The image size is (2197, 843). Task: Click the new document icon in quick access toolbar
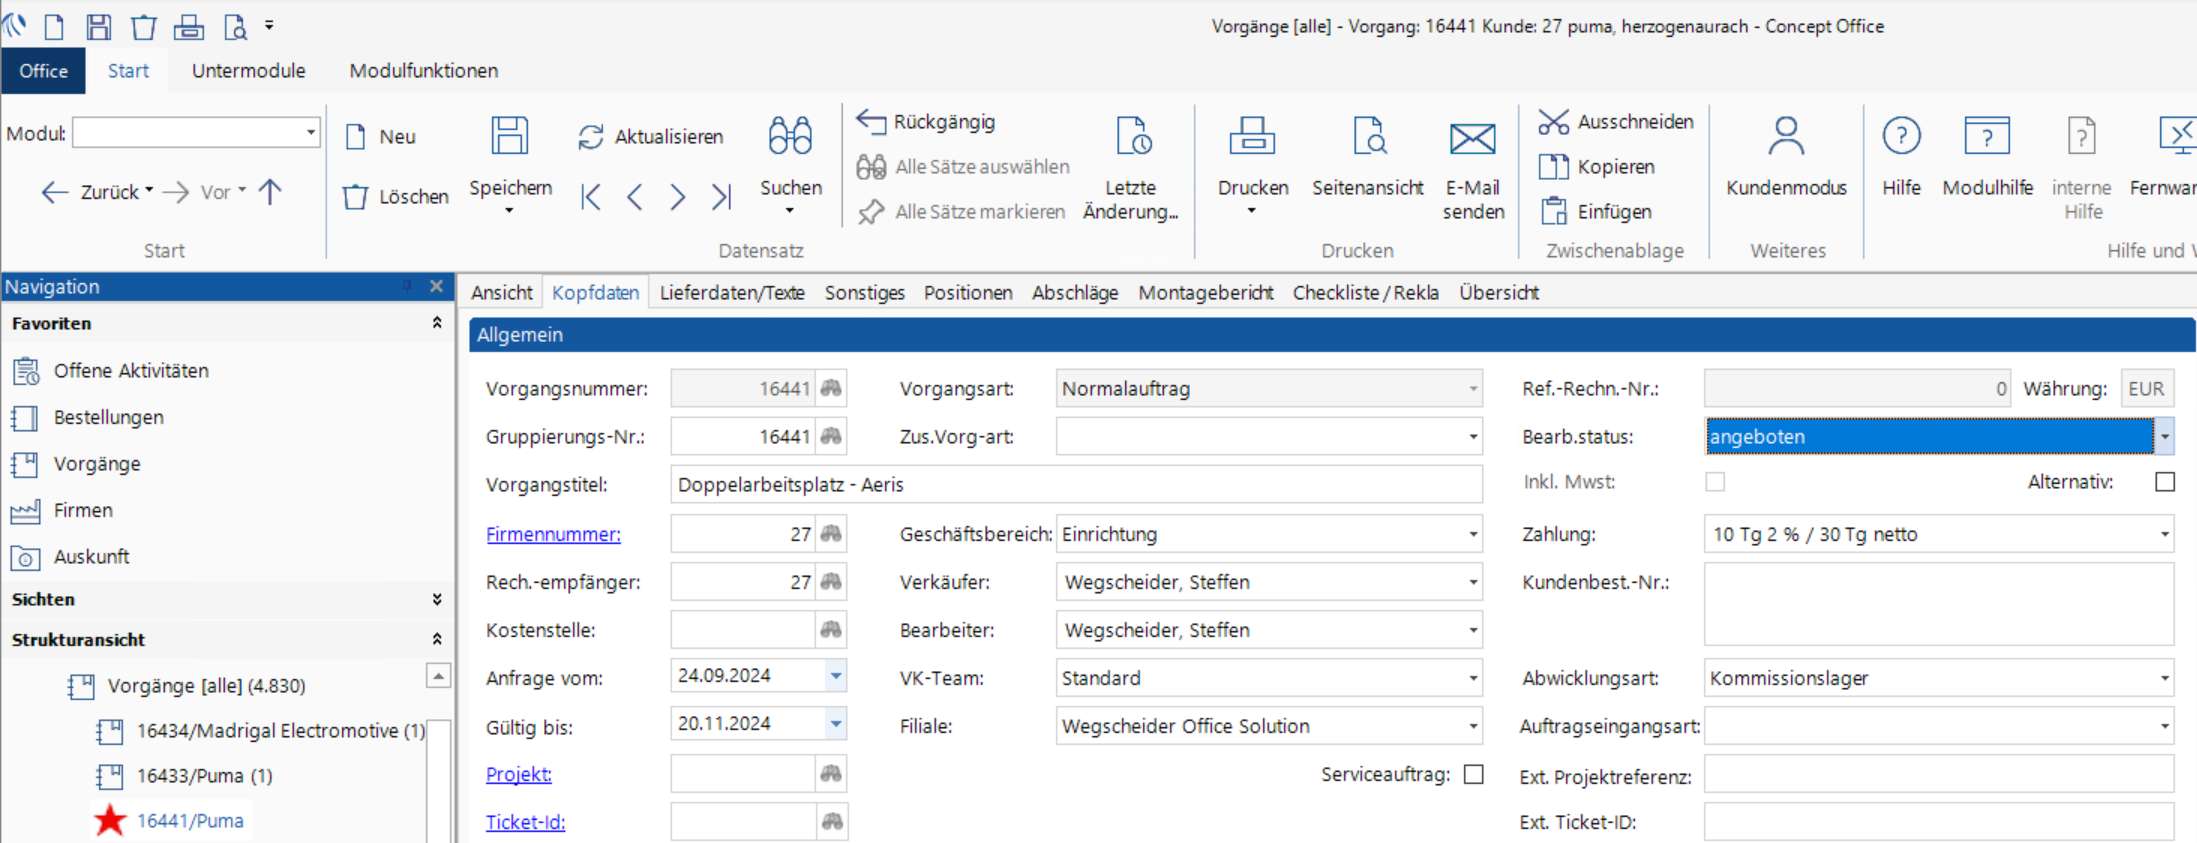(x=55, y=27)
